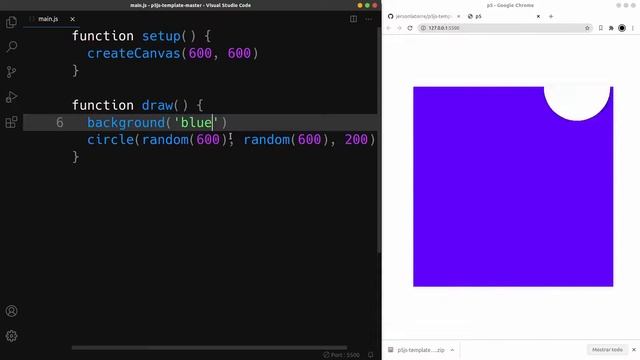Image resolution: width=640 pixels, height=360 pixels.
Task: Open the Search view in VS Code
Action: point(11,47)
